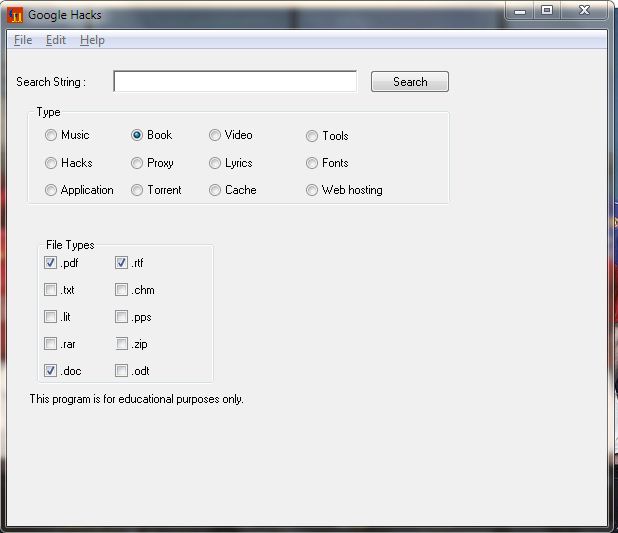The width and height of the screenshot is (618, 533).
Task: Open the Edit menu
Action: [56, 40]
